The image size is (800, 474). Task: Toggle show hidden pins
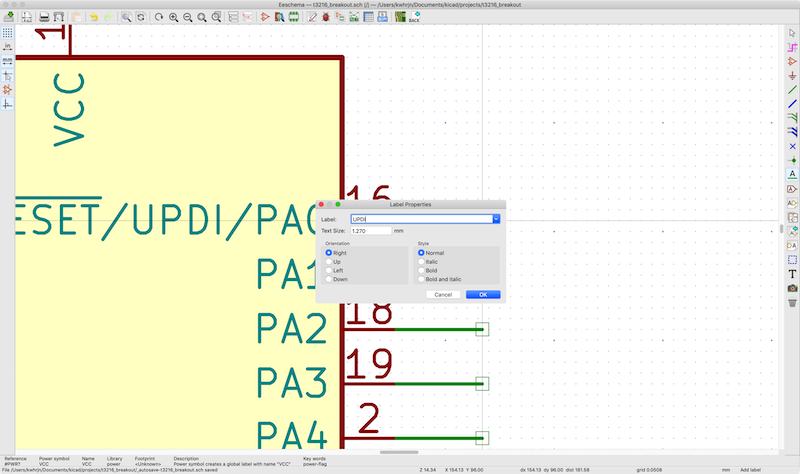[7, 90]
